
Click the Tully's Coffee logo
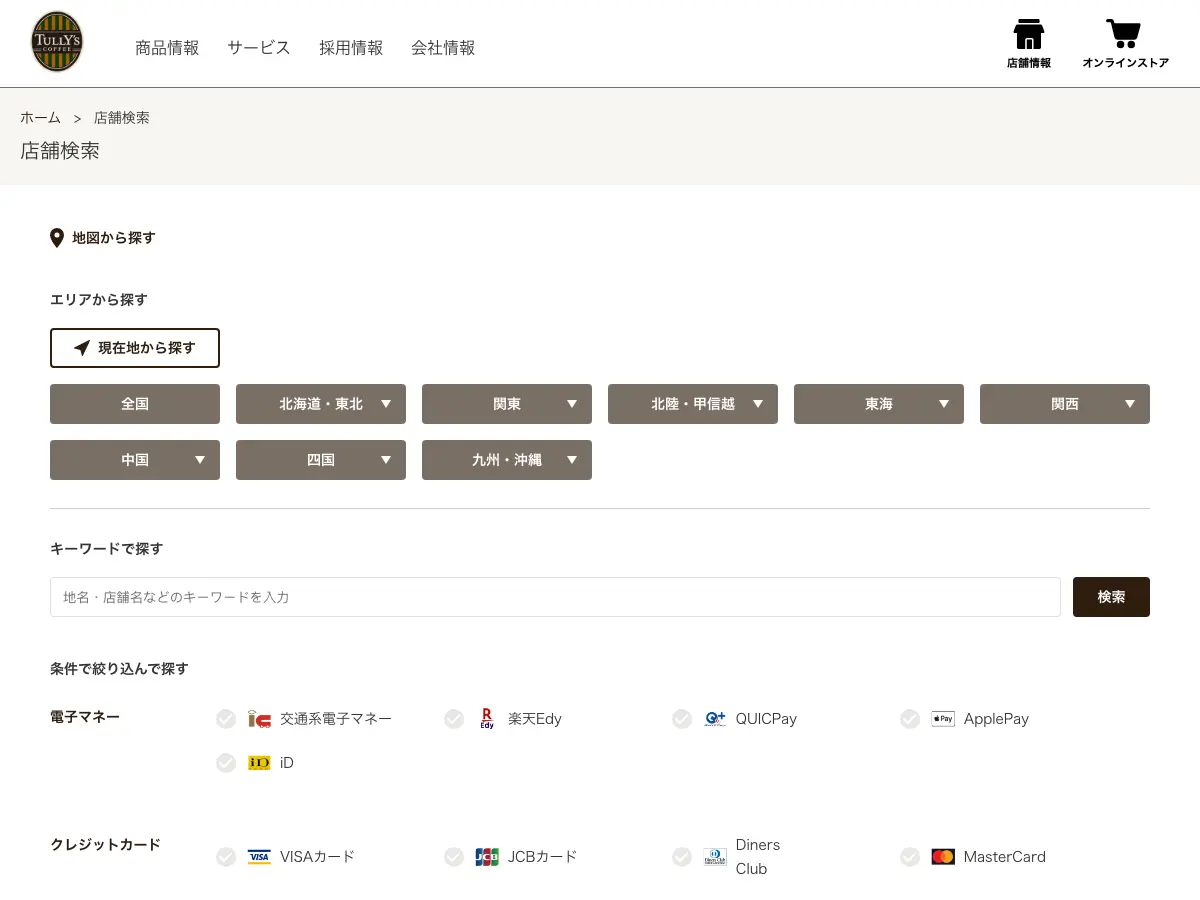coord(57,42)
